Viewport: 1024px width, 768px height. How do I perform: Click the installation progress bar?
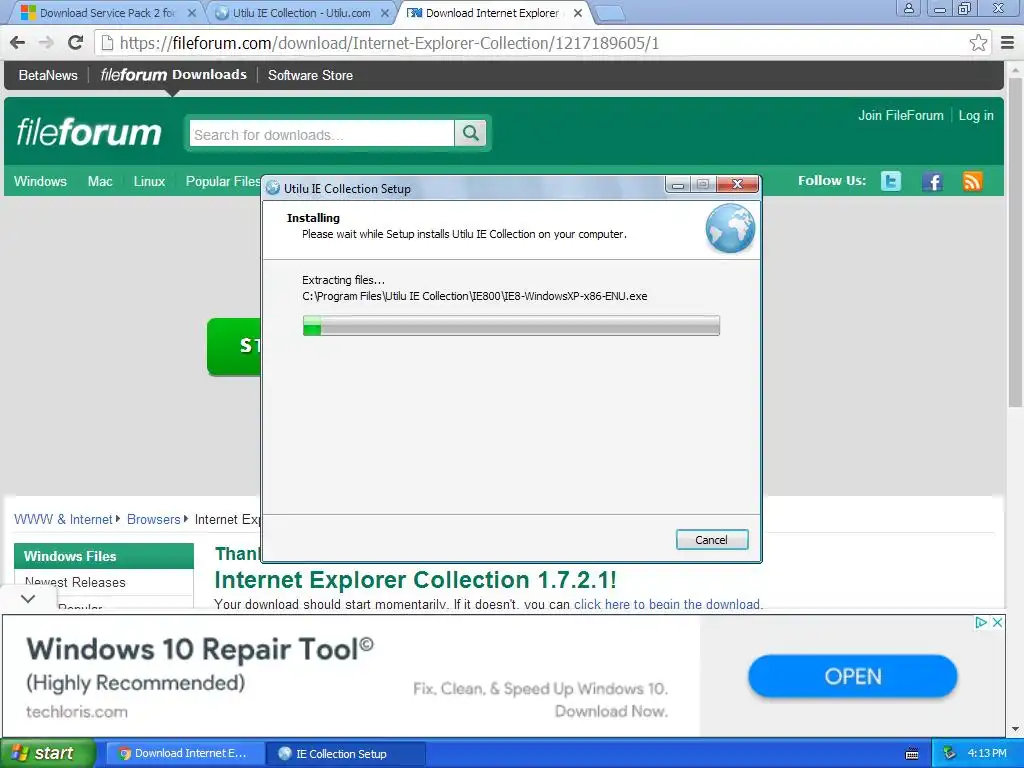point(511,325)
